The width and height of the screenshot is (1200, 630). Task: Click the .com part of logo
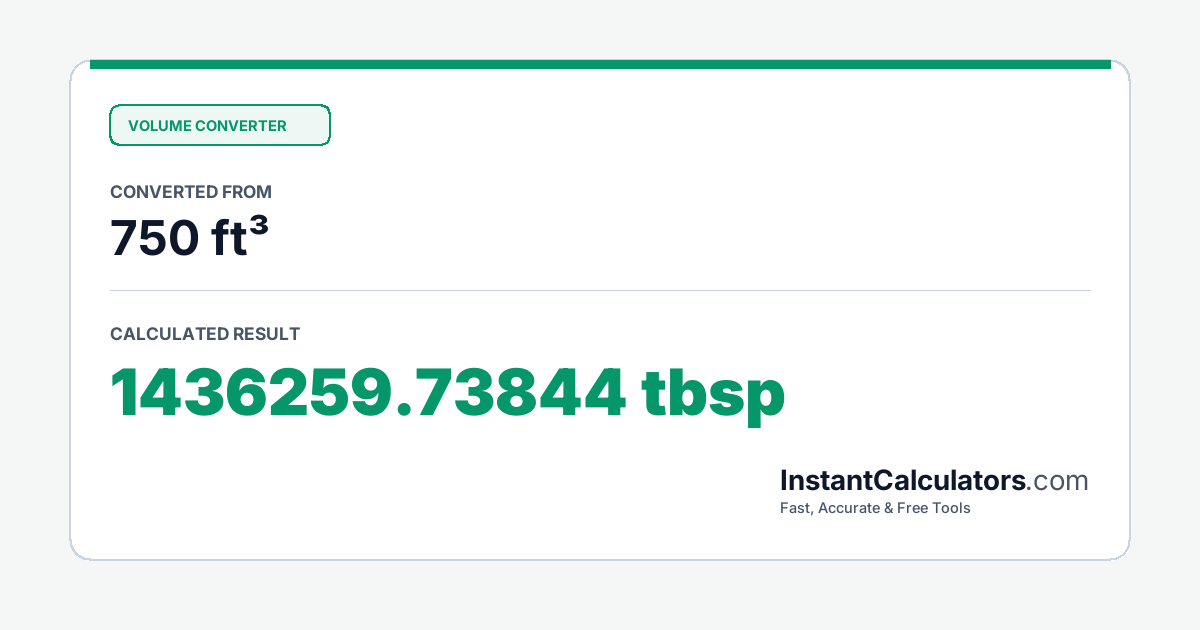tap(1058, 482)
